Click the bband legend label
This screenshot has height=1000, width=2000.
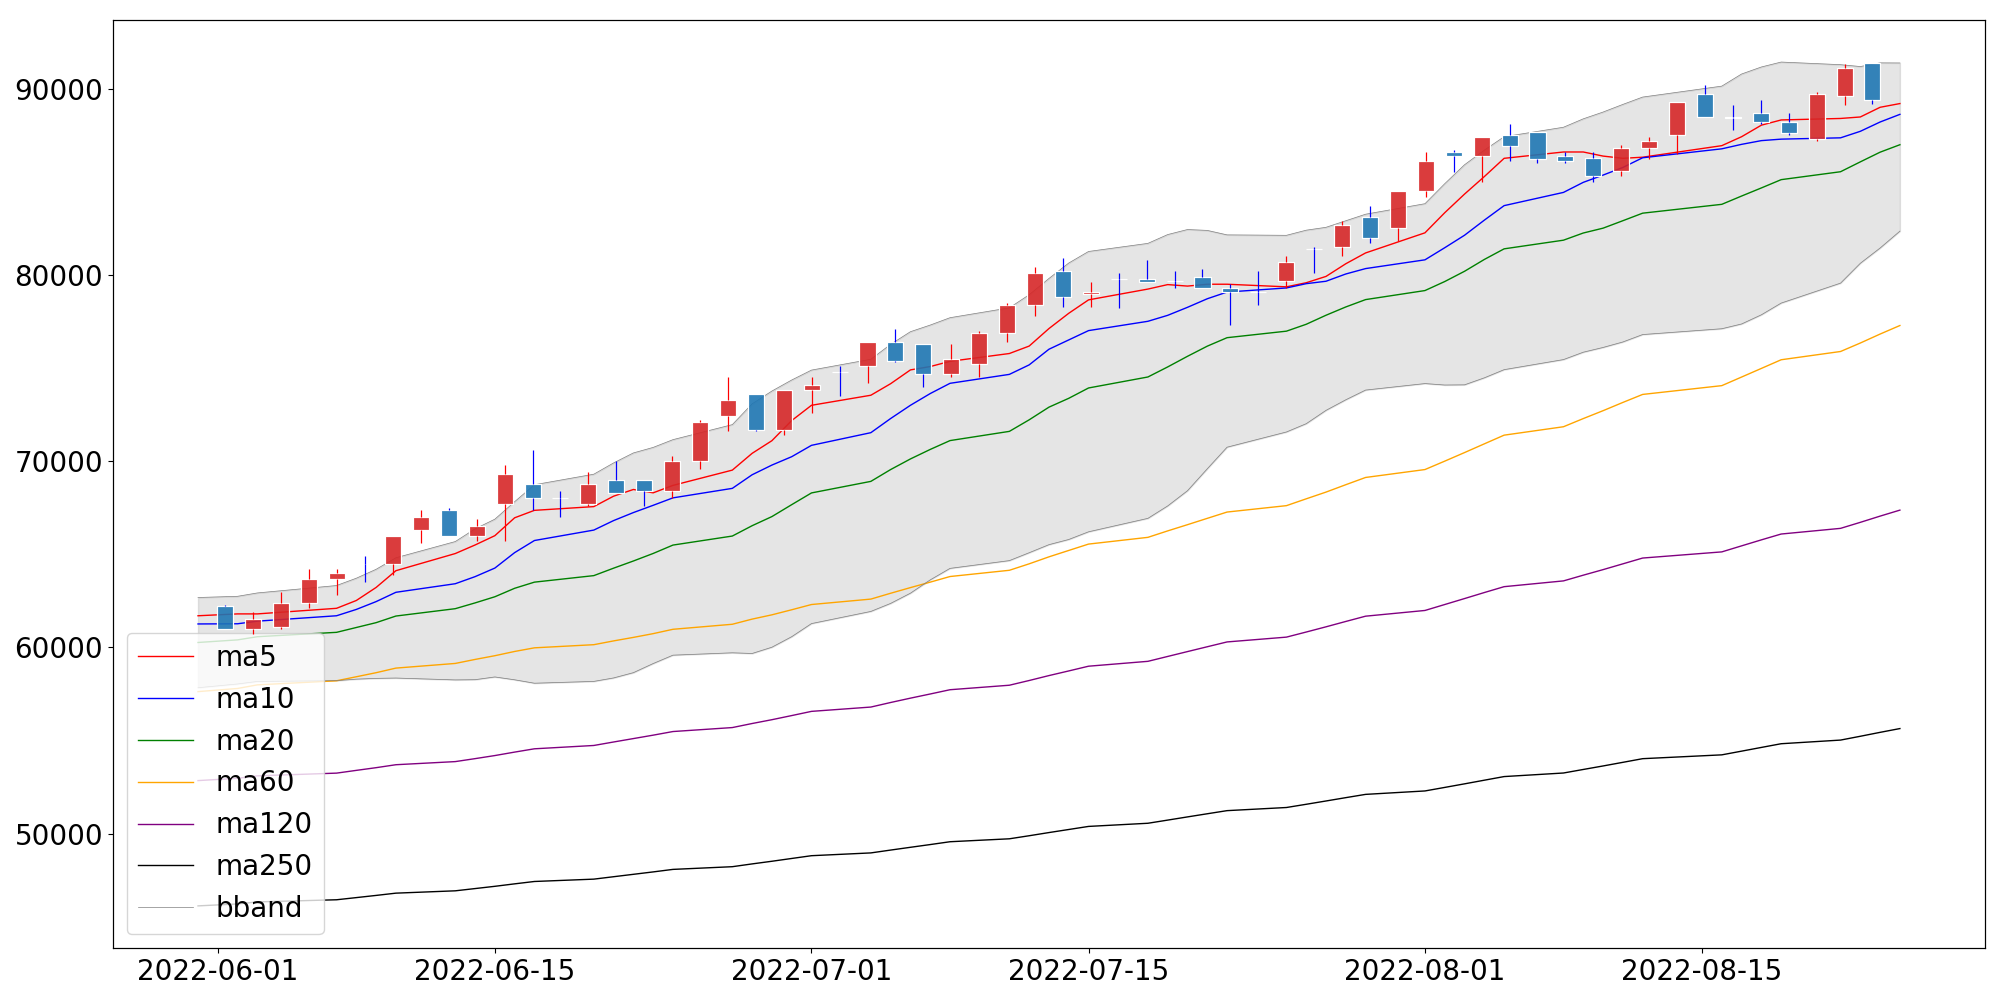259,908
